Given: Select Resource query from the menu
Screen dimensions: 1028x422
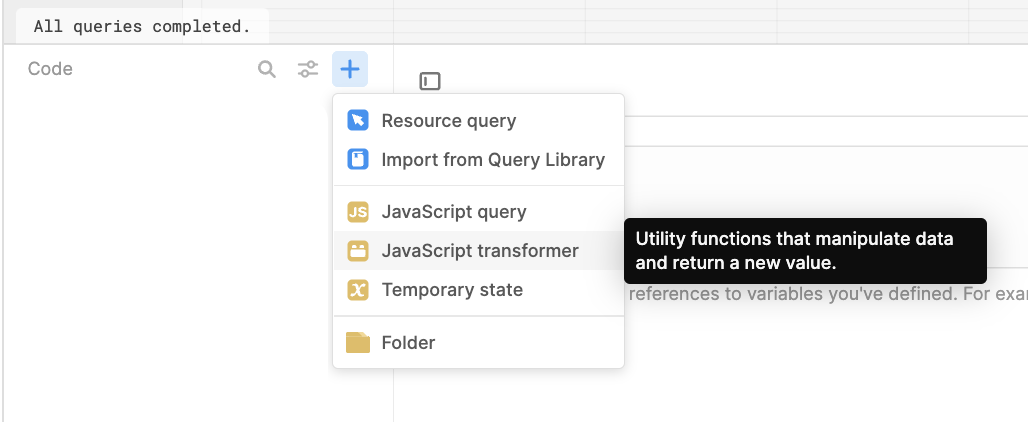Looking at the screenshot, I should click(449, 121).
